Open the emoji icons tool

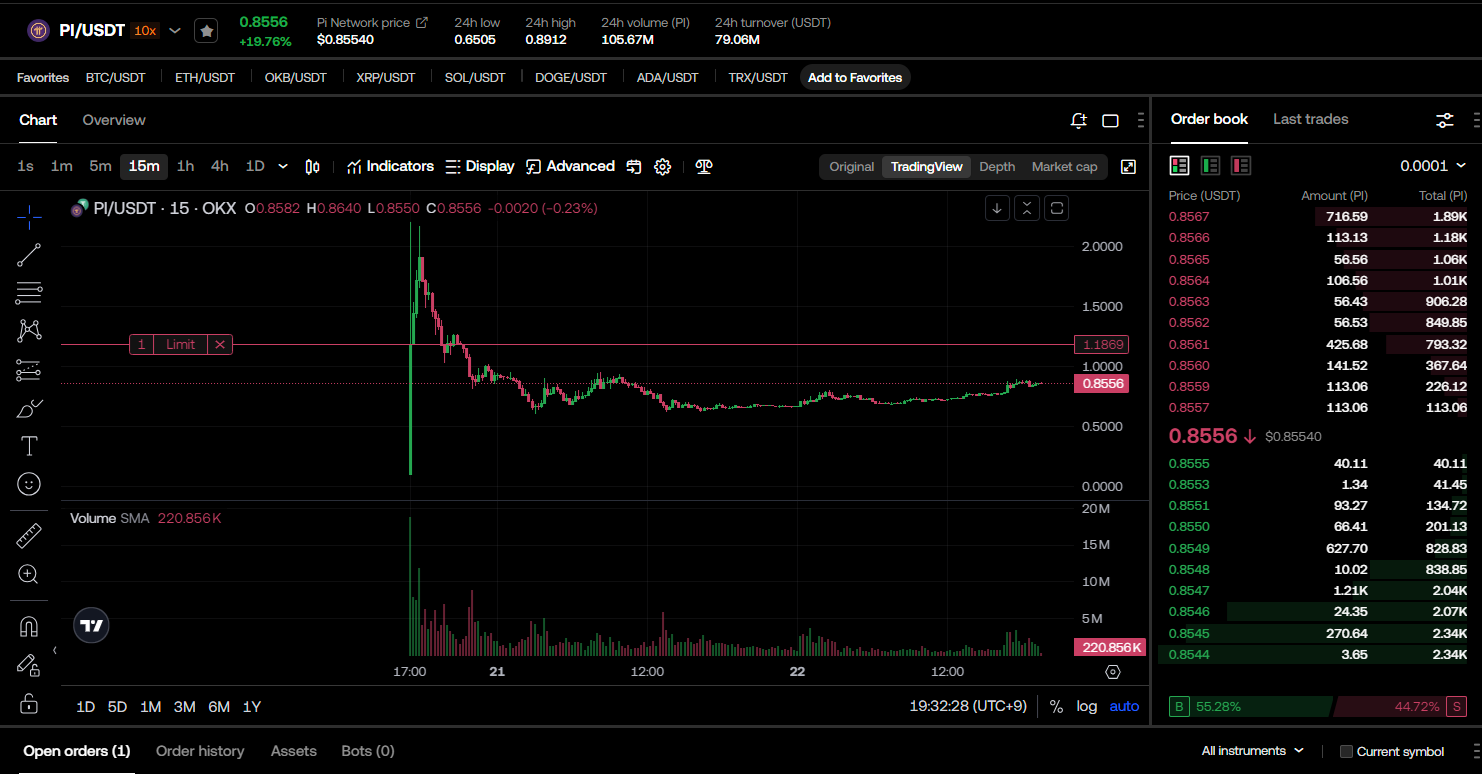point(29,484)
